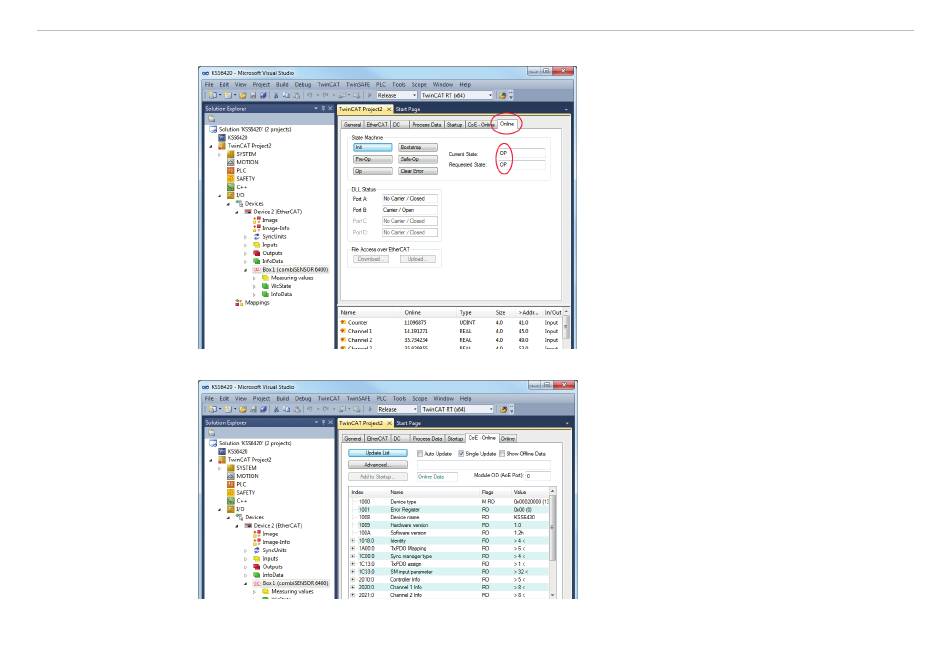Expand index 1018:0 Identity entry
The image size is (950, 665).
[x=353, y=541]
